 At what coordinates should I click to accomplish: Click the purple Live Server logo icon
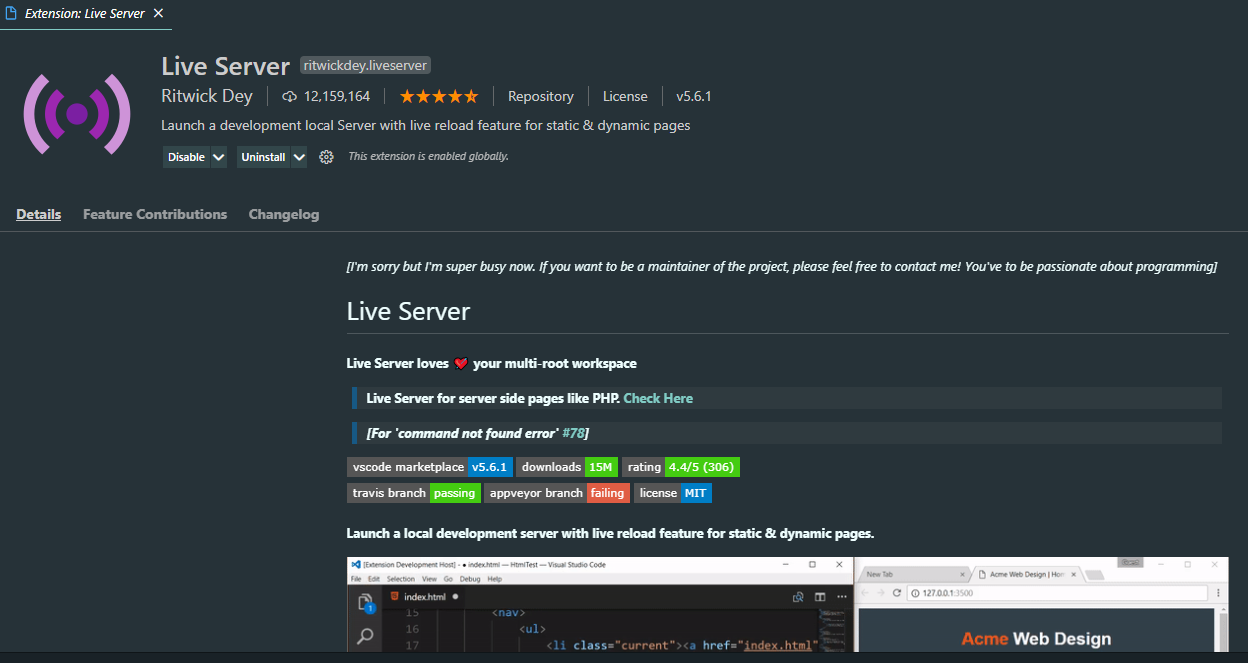pos(77,114)
